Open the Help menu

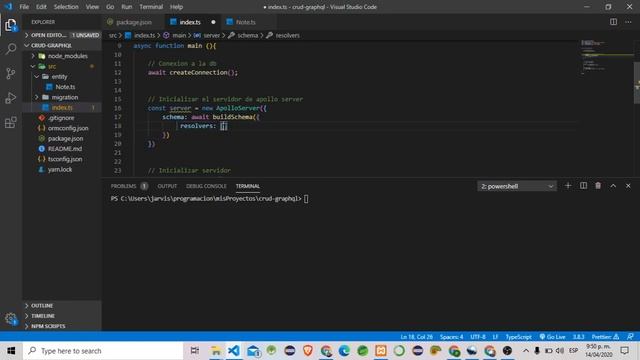[176, 7]
